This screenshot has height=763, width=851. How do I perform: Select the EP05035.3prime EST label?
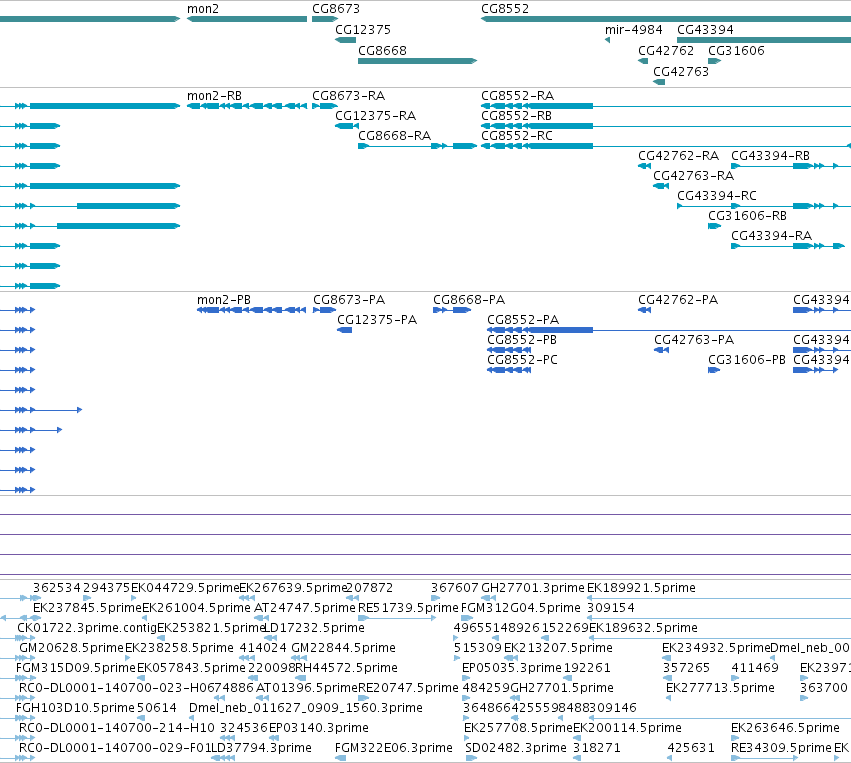click(x=512, y=668)
